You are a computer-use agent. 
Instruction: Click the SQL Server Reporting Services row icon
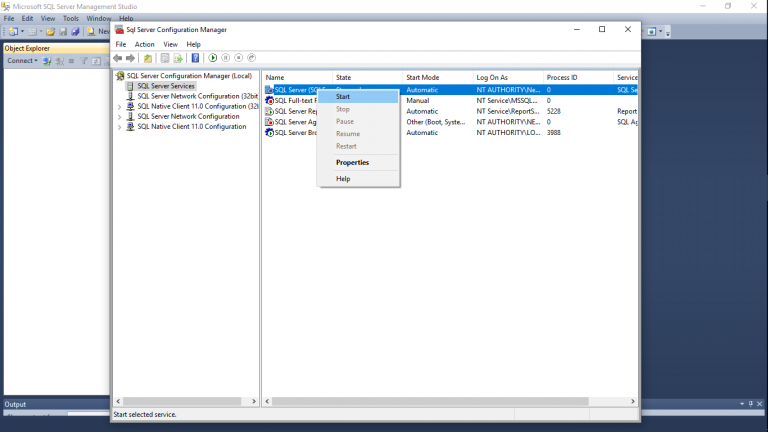pyautogui.click(x=269, y=111)
